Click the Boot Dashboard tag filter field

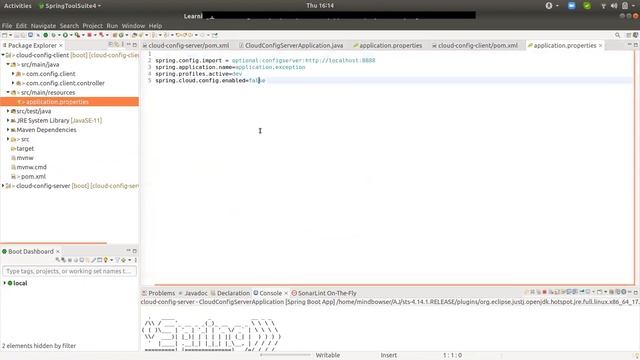69,271
